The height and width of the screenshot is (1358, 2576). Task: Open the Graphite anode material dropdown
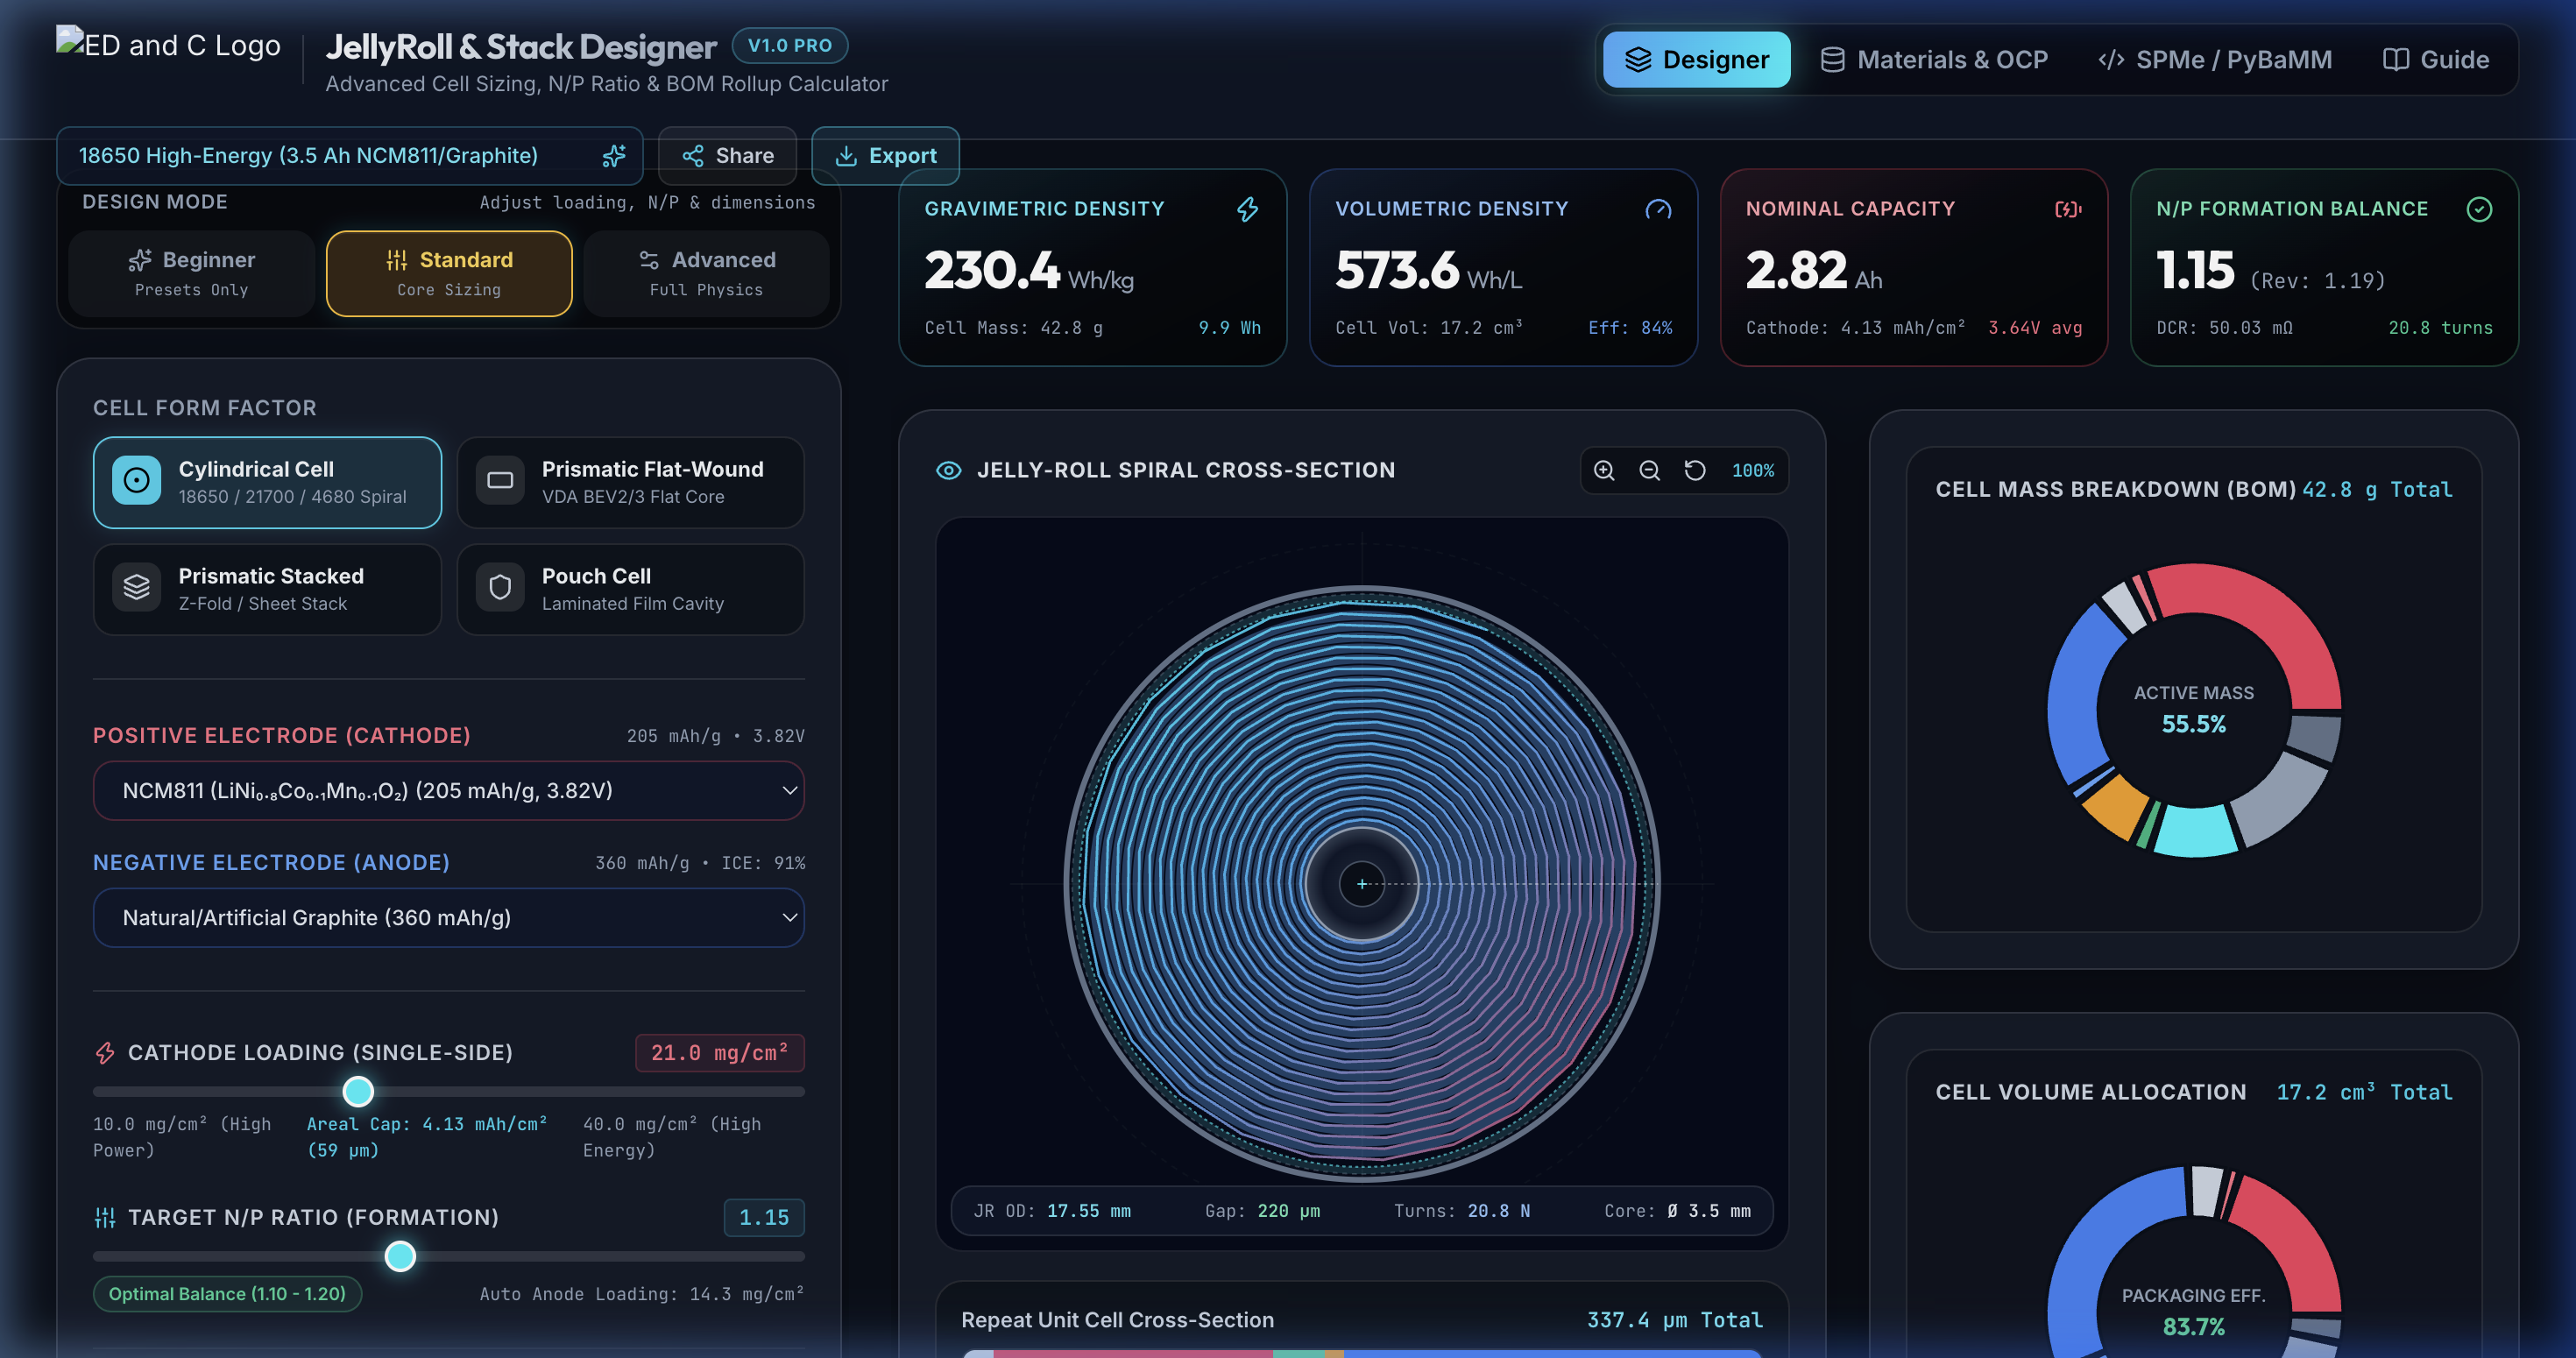pyautogui.click(x=449, y=918)
